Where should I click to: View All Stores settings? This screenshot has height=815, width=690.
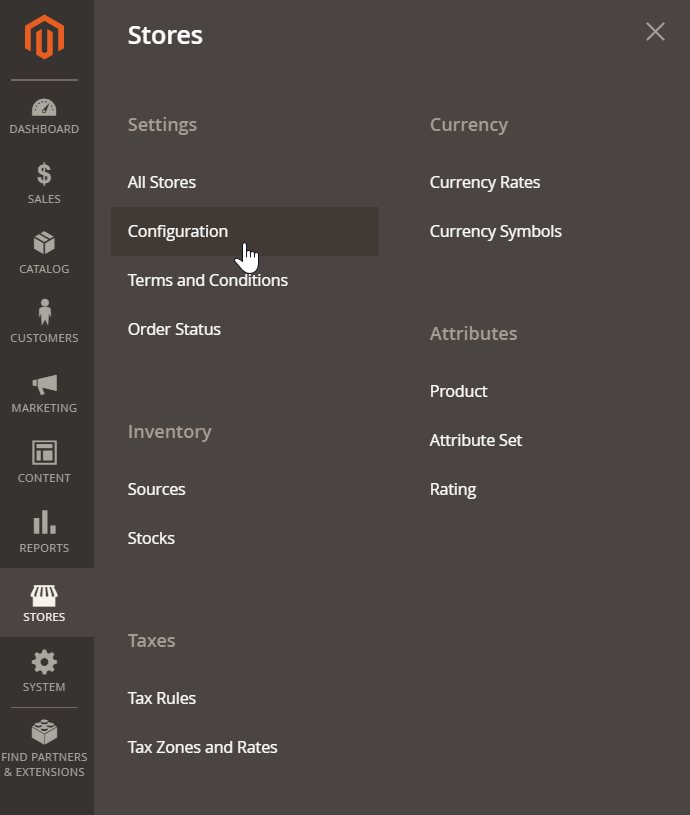point(161,182)
